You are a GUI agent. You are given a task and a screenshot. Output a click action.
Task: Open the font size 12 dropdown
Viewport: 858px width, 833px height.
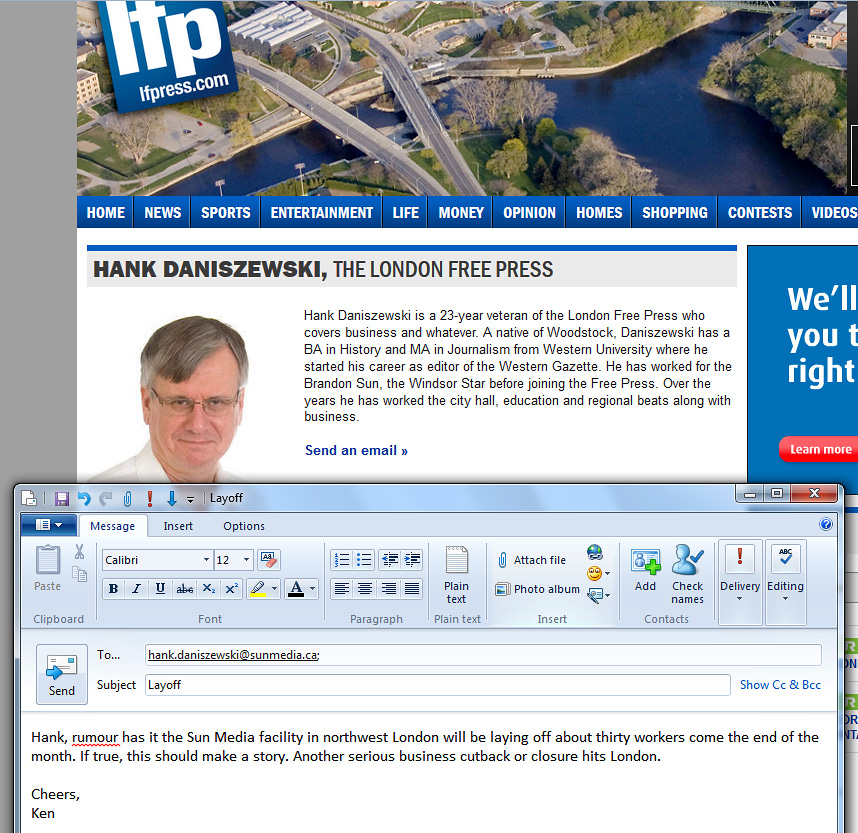(246, 560)
